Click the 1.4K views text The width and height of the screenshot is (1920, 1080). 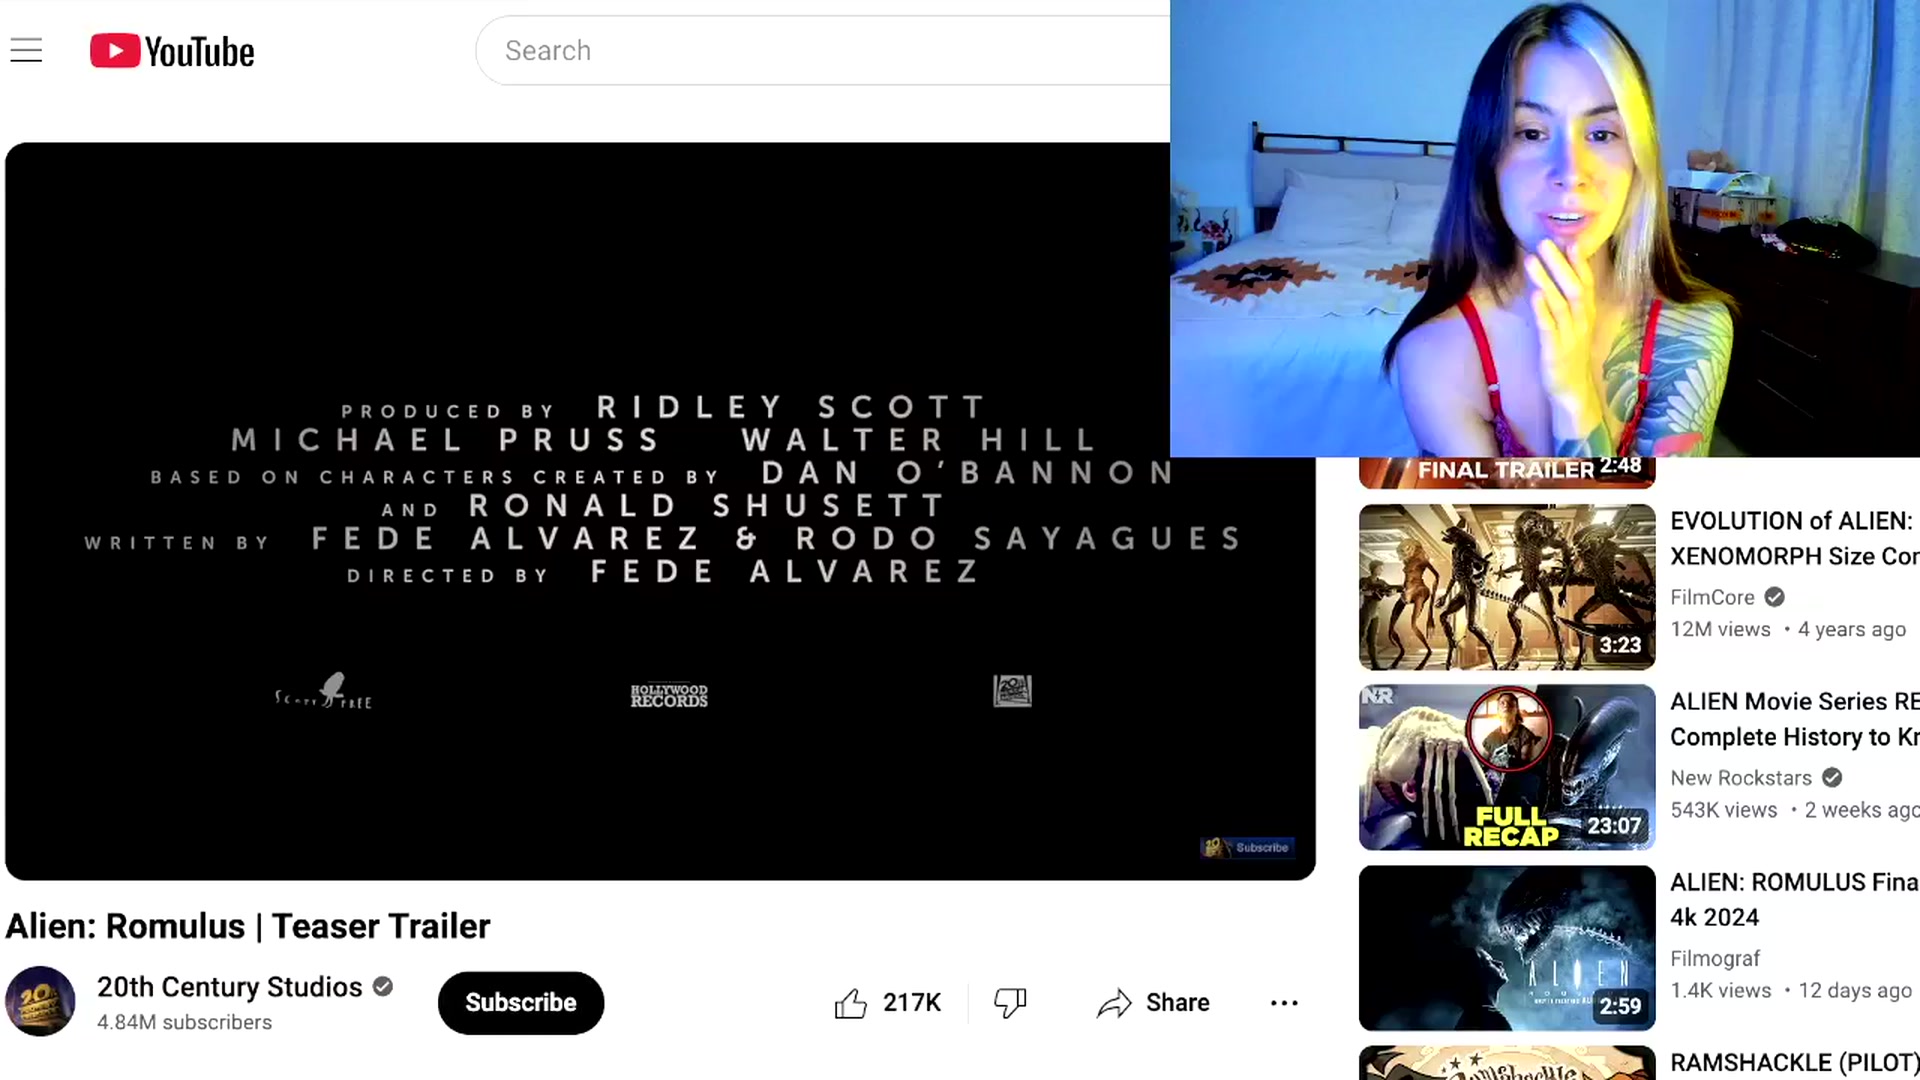(1720, 990)
